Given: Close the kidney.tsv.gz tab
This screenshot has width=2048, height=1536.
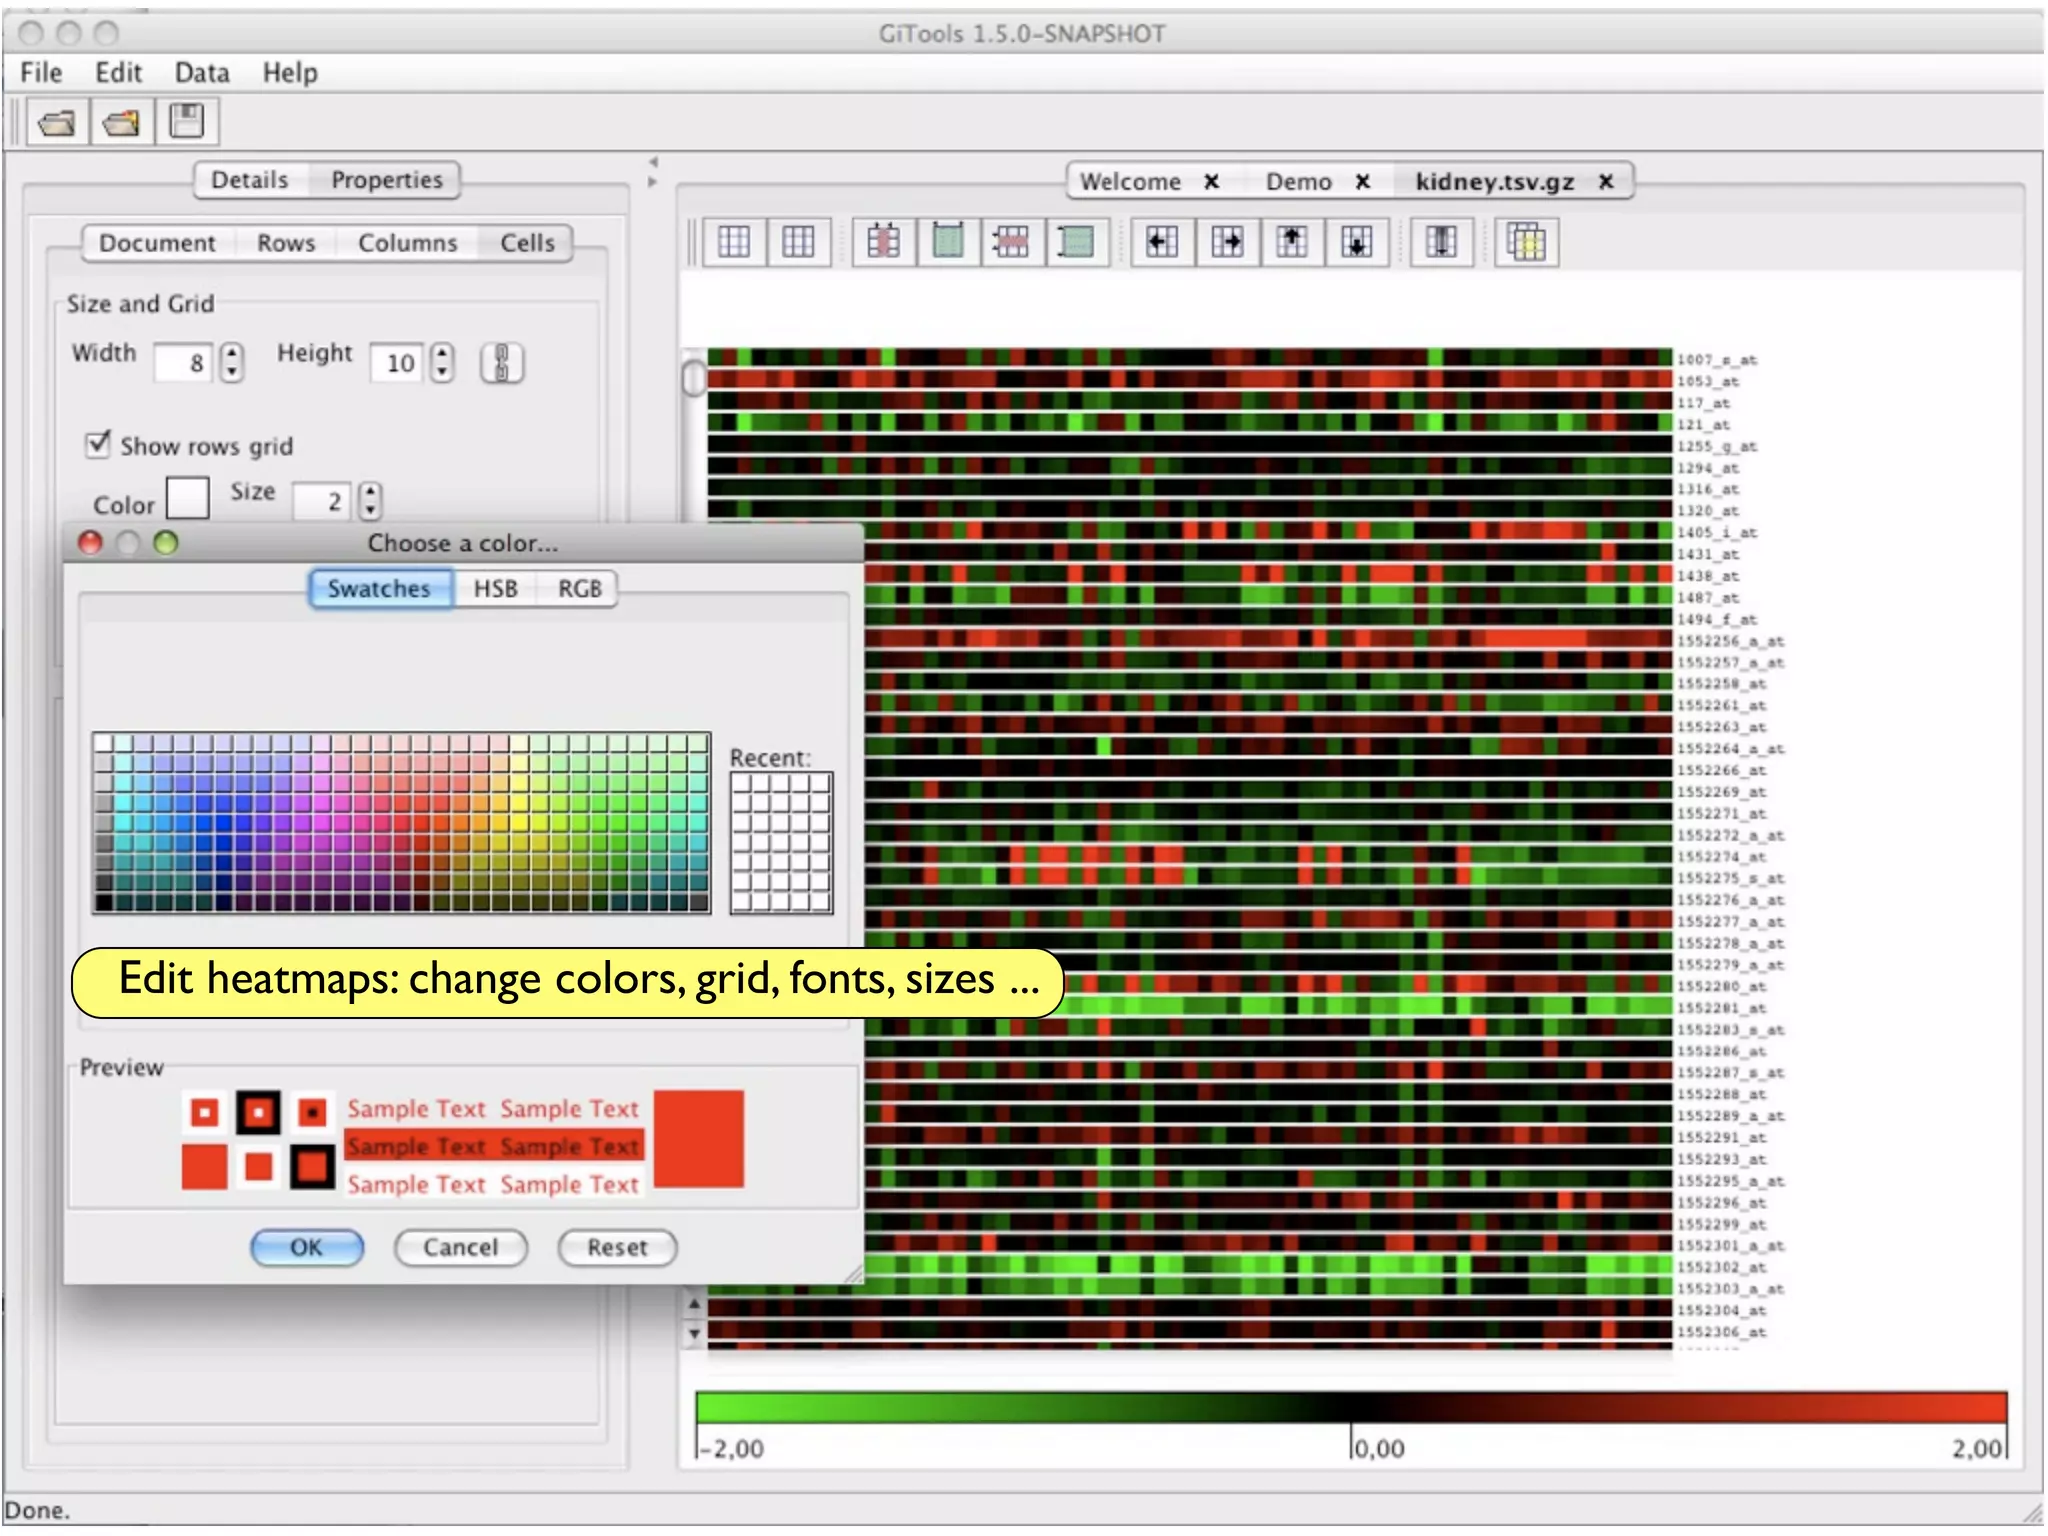Looking at the screenshot, I should tap(1606, 181).
